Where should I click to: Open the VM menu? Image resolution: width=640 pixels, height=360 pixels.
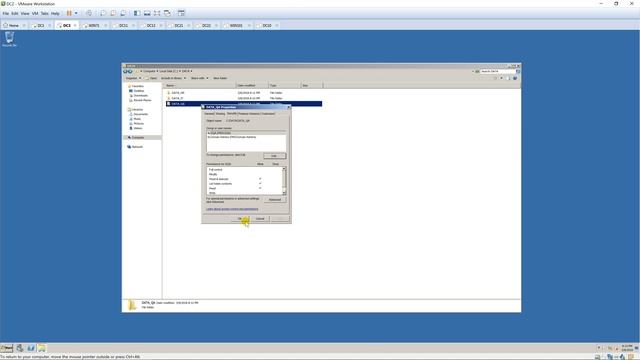35,13
